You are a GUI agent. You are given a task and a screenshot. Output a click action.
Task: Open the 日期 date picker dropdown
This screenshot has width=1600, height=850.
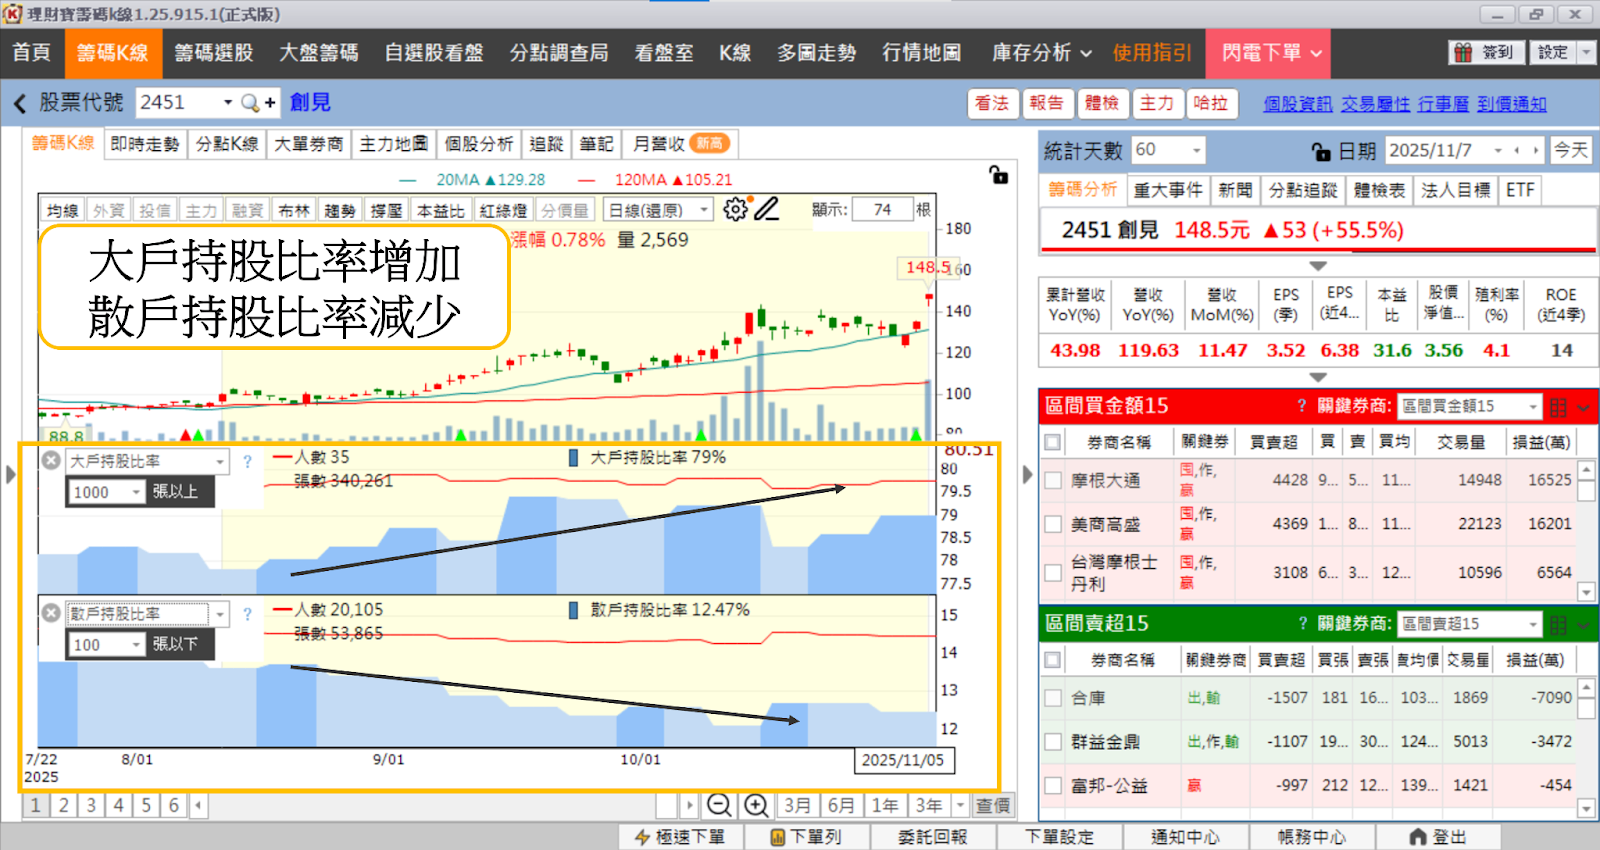click(x=1498, y=151)
